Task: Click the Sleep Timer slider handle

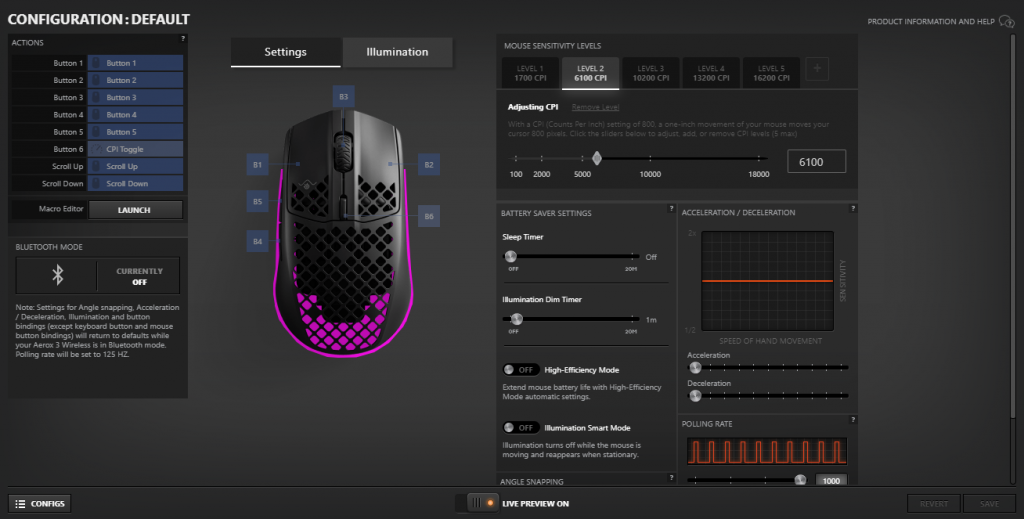Action: (511, 257)
